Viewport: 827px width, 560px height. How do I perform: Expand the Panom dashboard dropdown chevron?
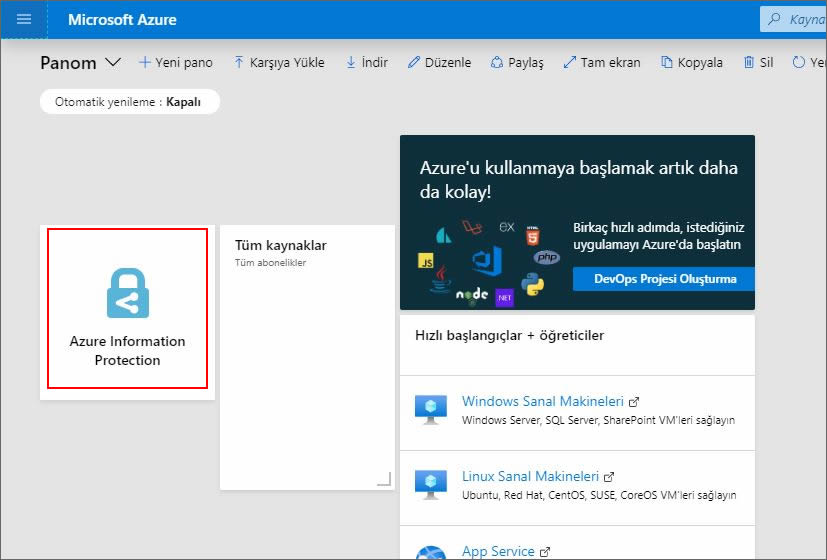[x=112, y=63]
